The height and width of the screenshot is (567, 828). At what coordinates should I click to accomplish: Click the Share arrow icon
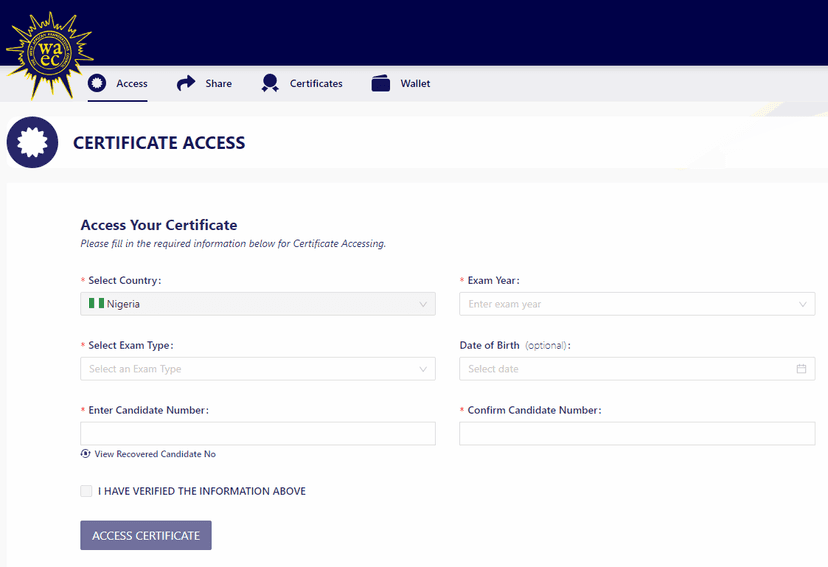coord(186,83)
